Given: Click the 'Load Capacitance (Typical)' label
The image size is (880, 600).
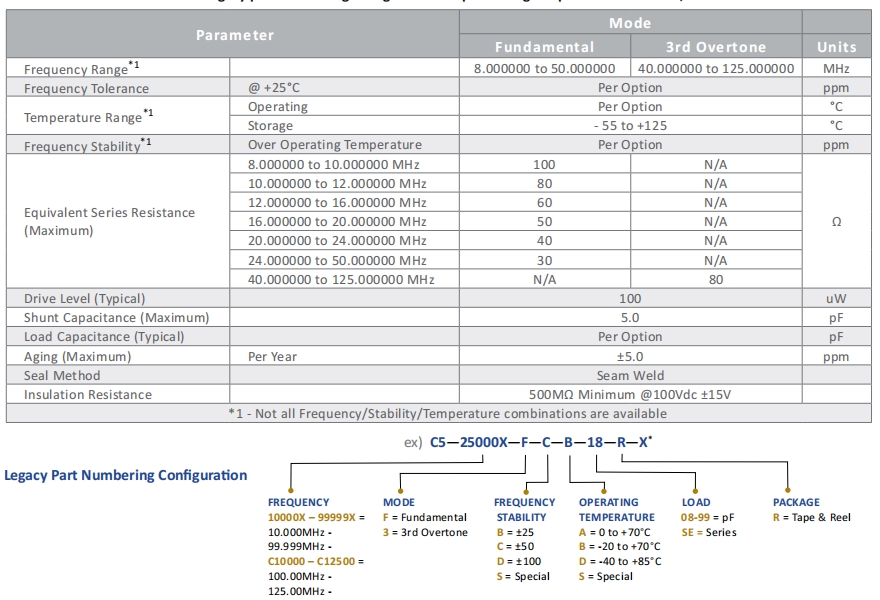Looking at the screenshot, I should pos(104,337).
